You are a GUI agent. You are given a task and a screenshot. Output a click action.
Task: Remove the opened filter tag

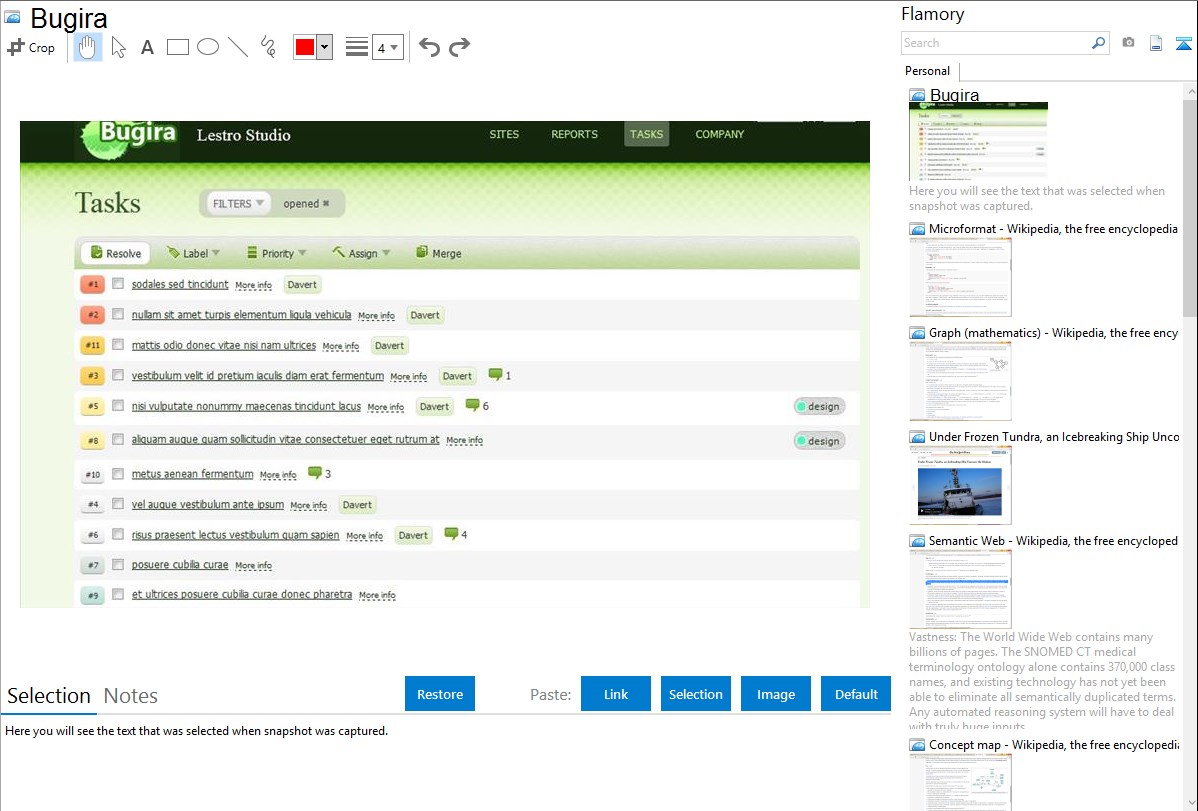[x=326, y=203]
